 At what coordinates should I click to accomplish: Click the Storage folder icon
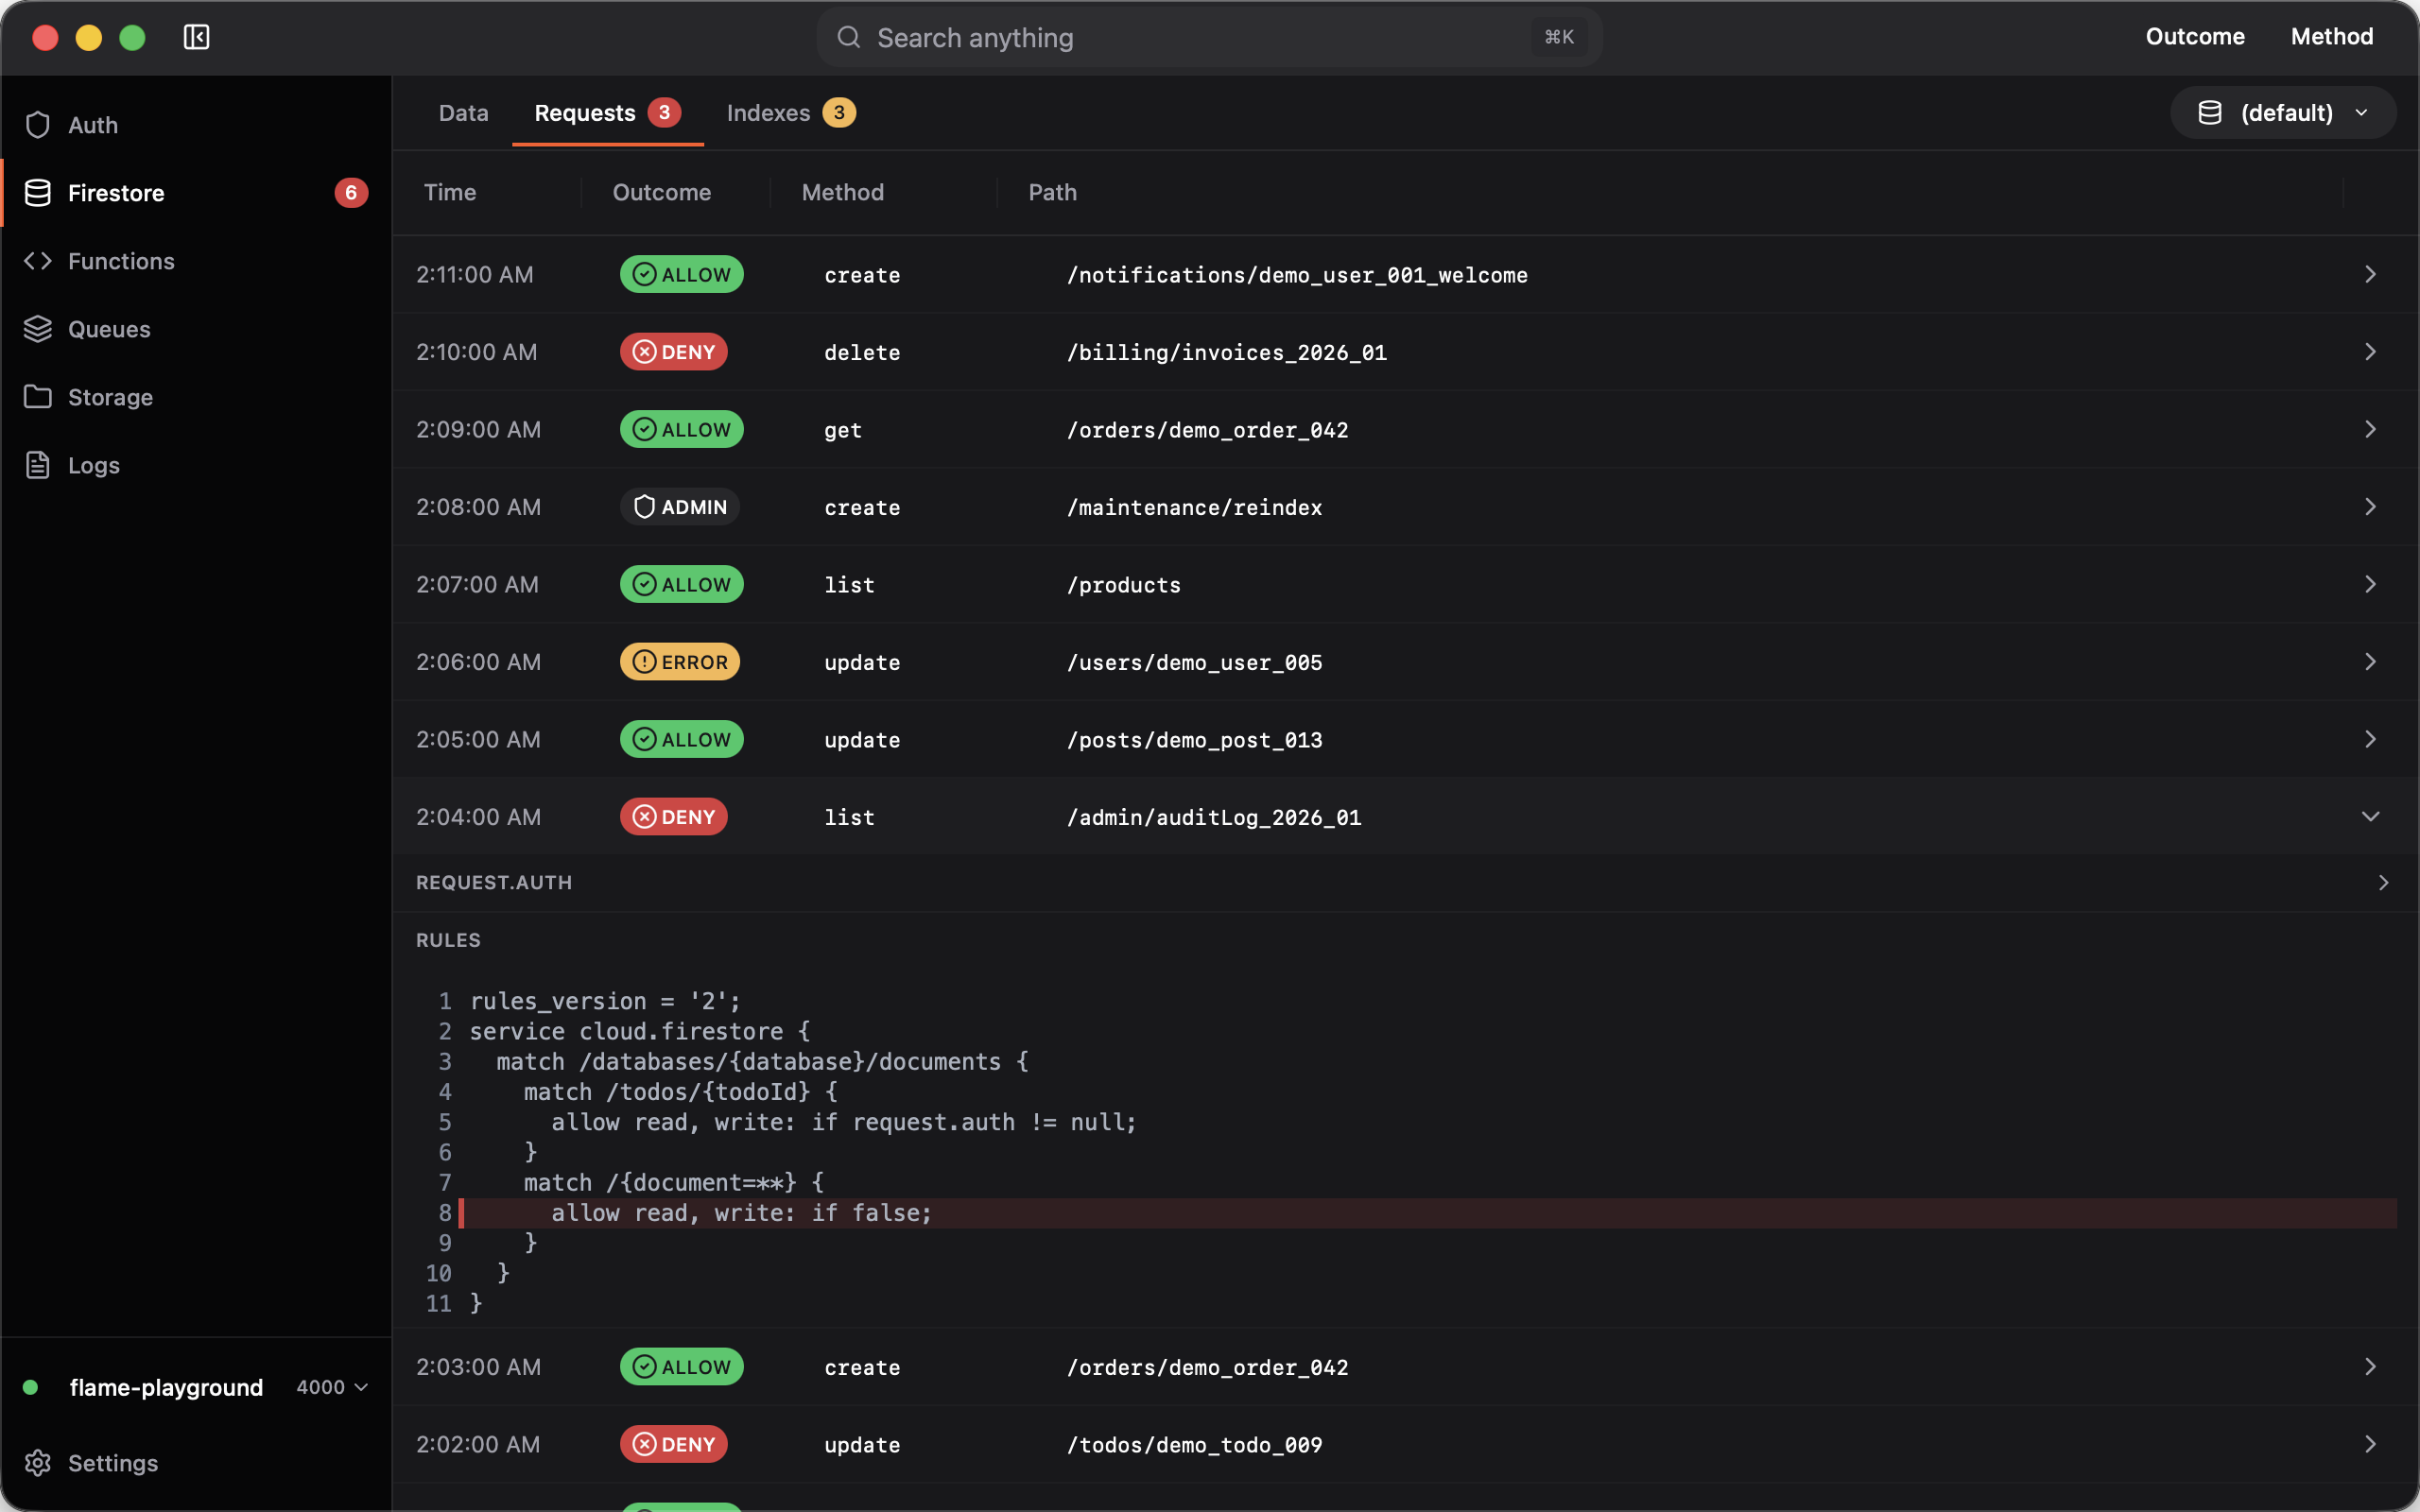(x=38, y=397)
